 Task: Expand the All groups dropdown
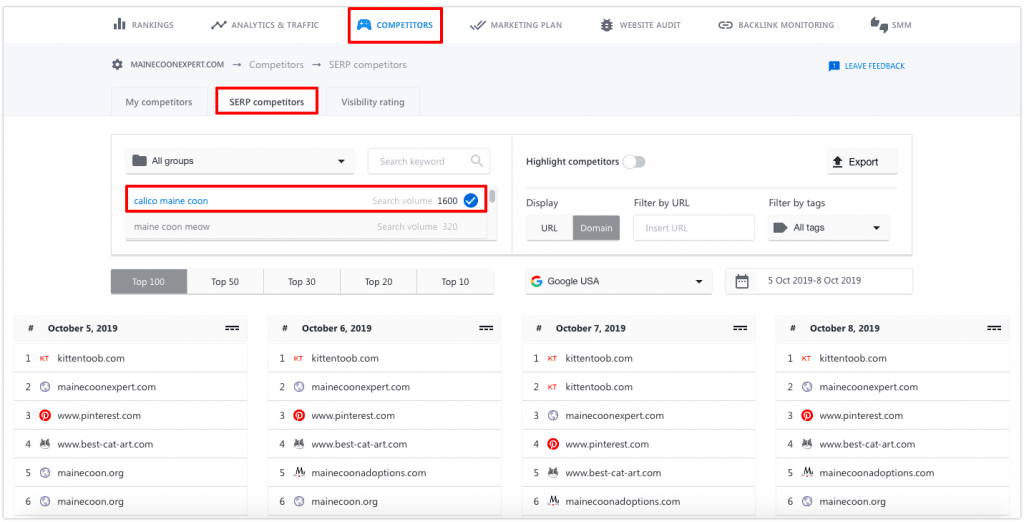tap(240, 161)
